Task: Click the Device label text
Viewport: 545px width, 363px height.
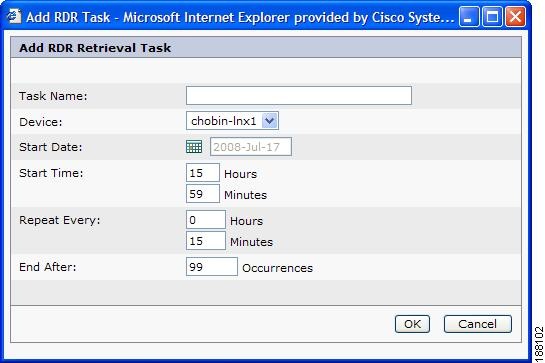Action: point(41,122)
